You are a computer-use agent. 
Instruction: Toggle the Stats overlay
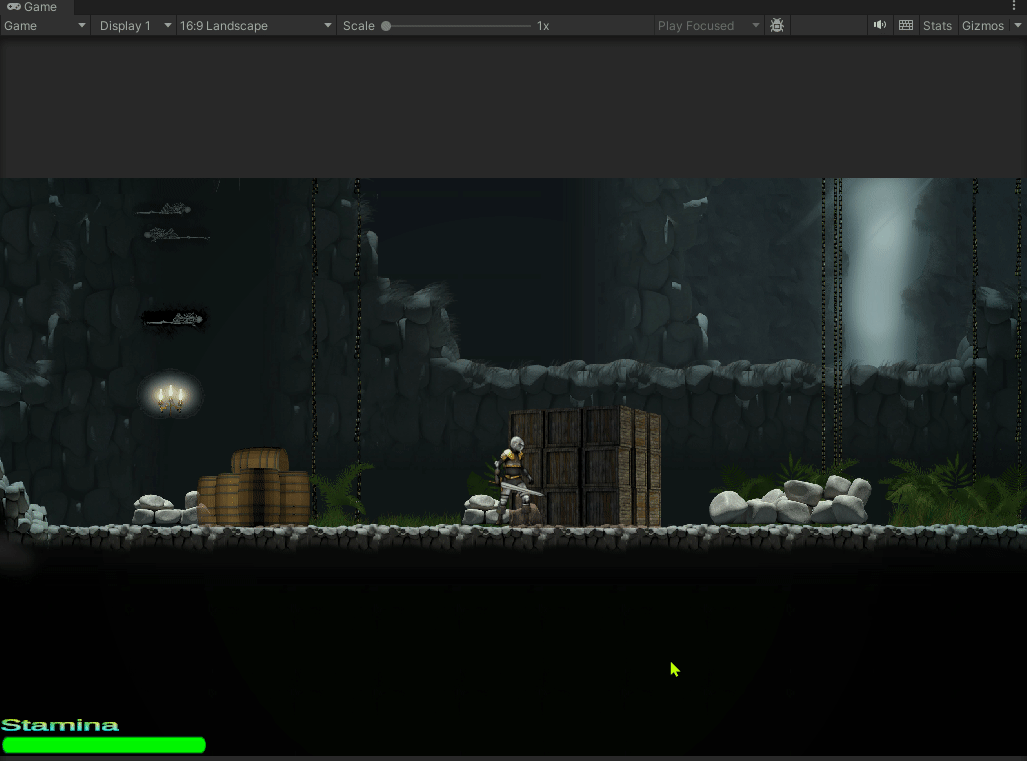[x=937, y=25]
